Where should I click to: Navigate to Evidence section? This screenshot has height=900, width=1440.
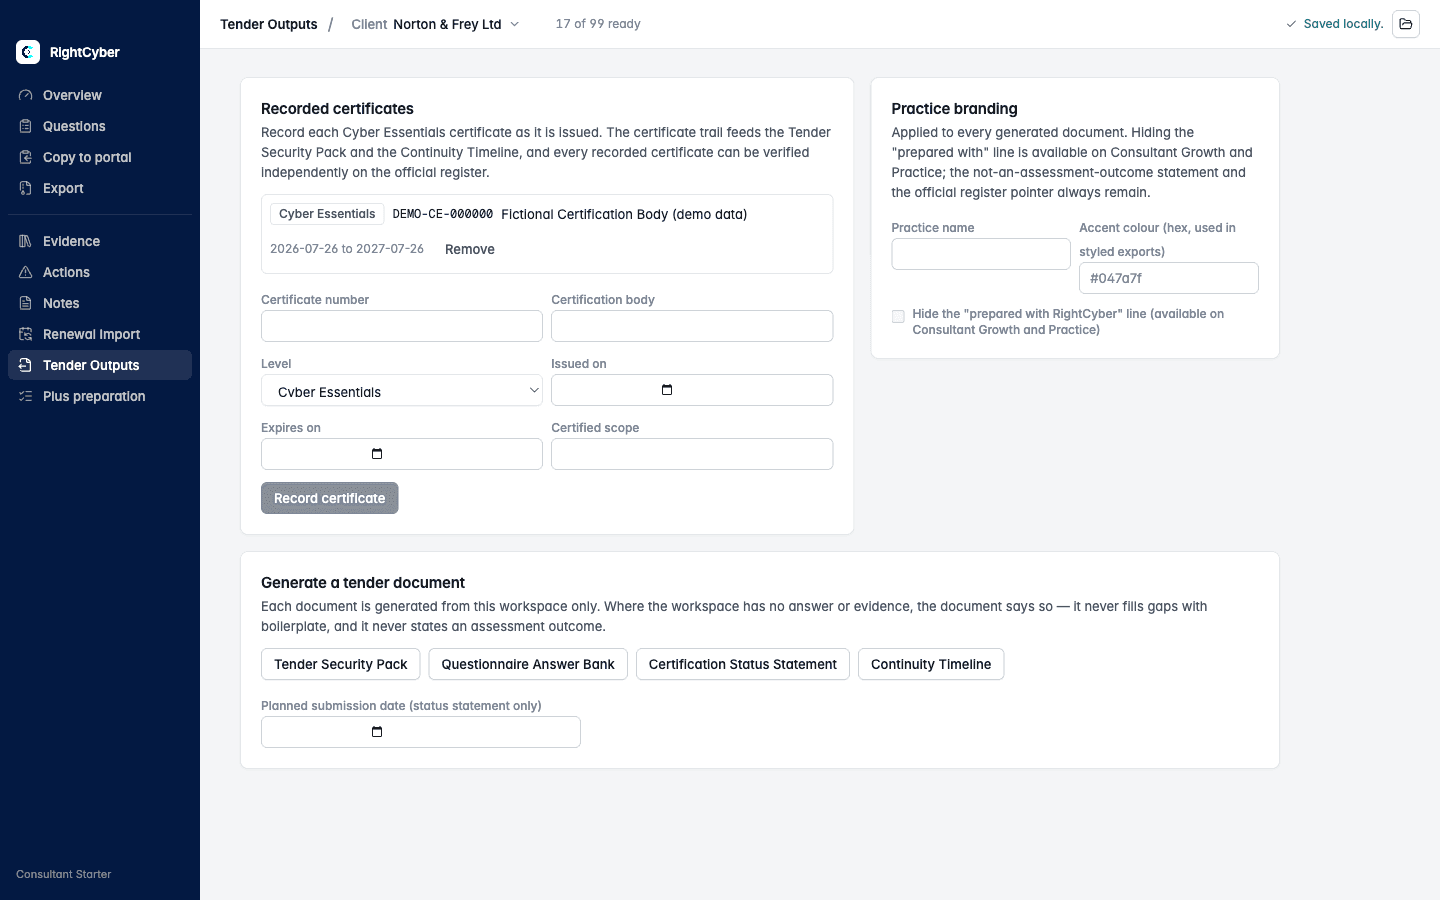coord(100,241)
